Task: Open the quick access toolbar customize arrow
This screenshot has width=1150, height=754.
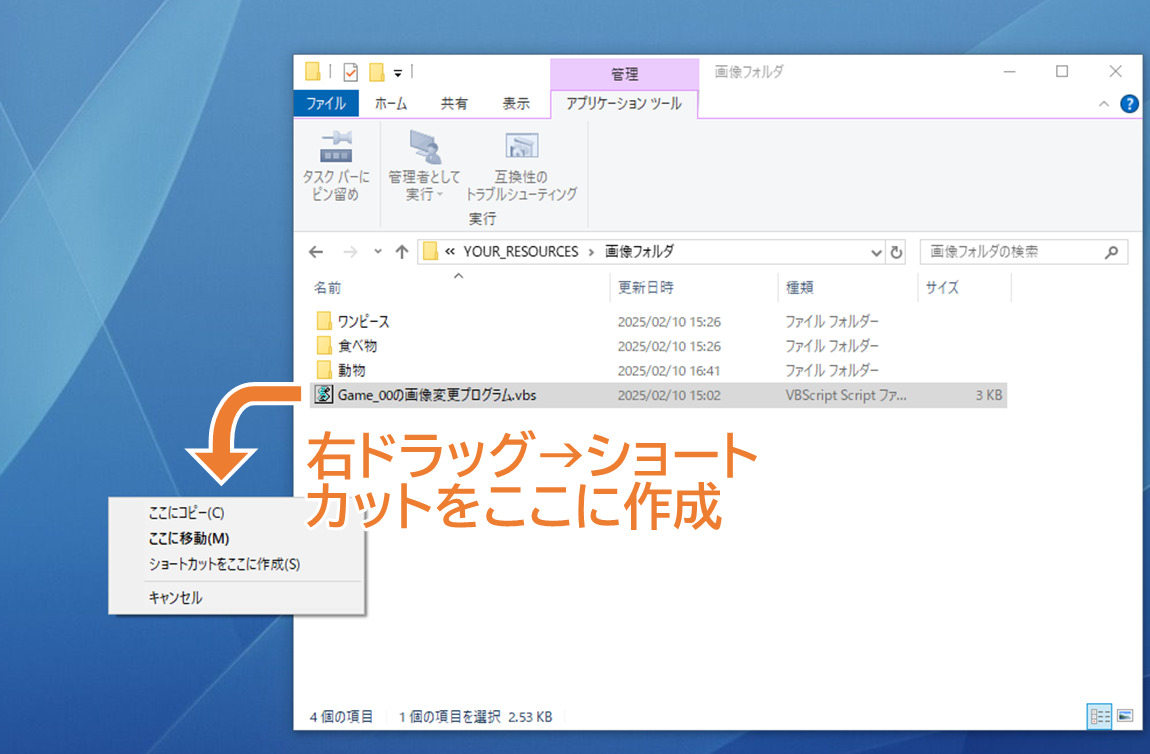Action: pyautogui.click(x=398, y=73)
